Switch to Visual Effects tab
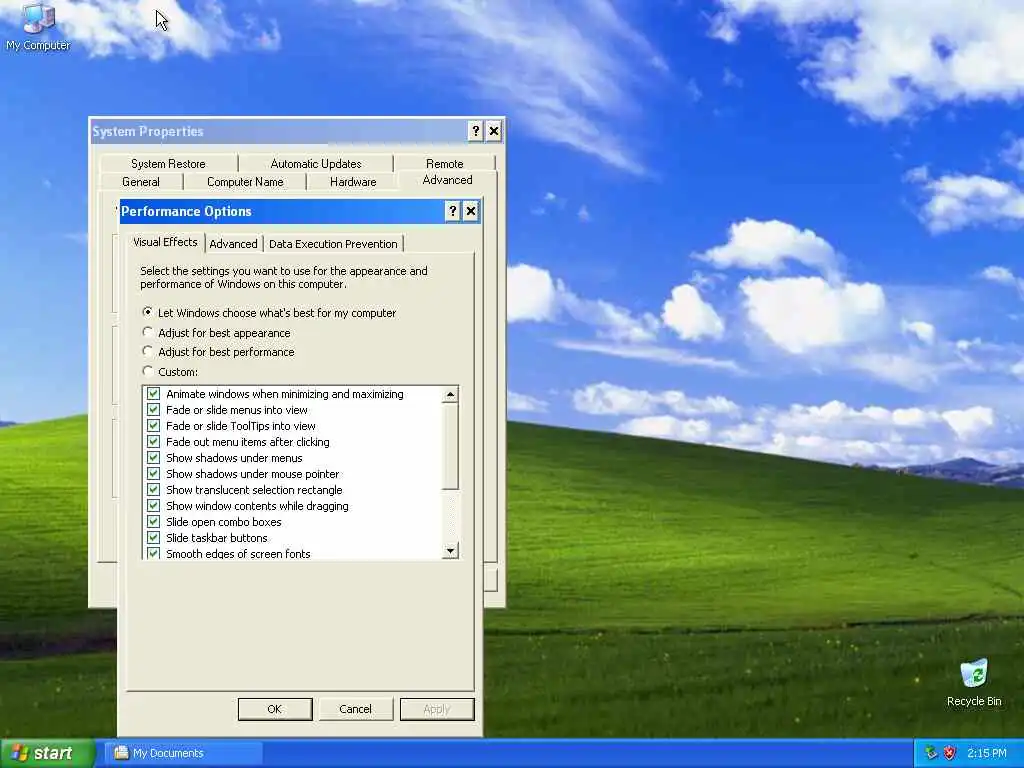1024x768 pixels. coord(165,242)
